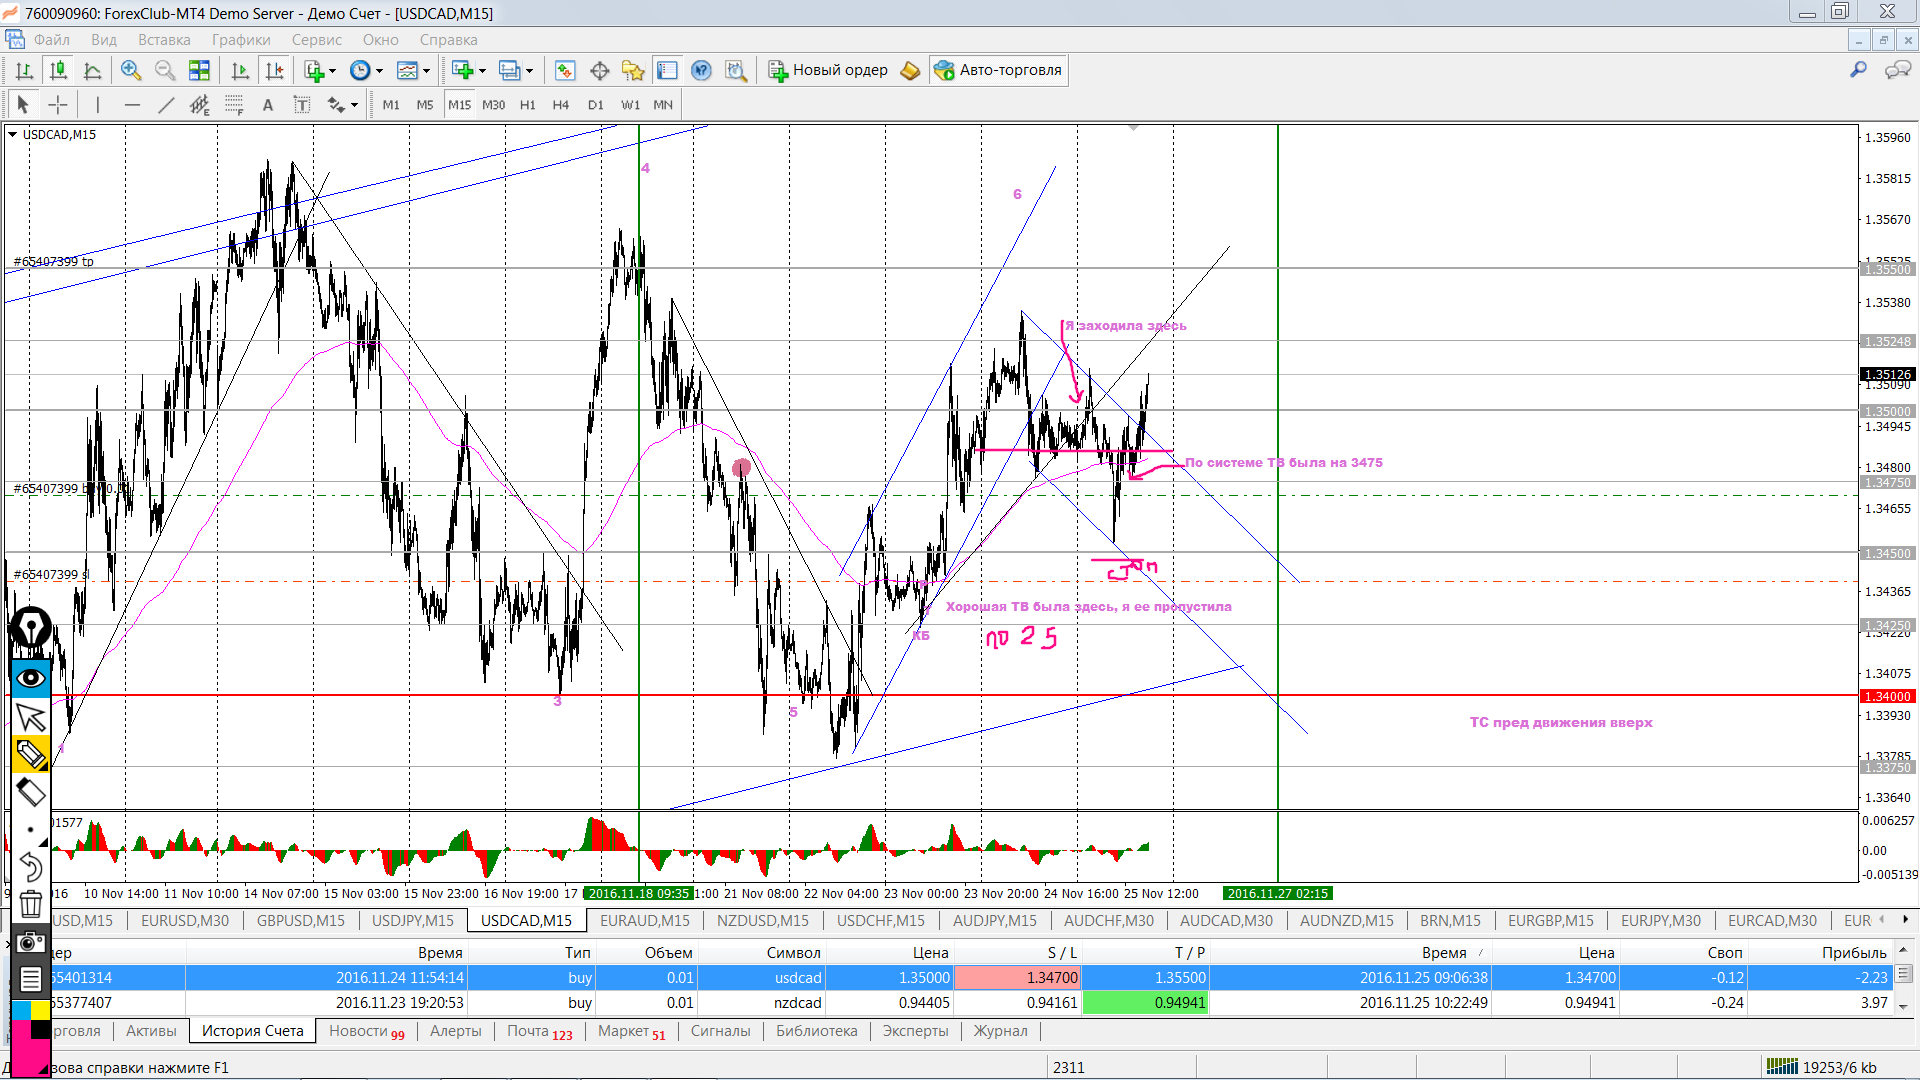Toggle Авто-торговля auto trading button
Image resolution: width=1920 pixels, height=1080 pixels.
coord(998,70)
